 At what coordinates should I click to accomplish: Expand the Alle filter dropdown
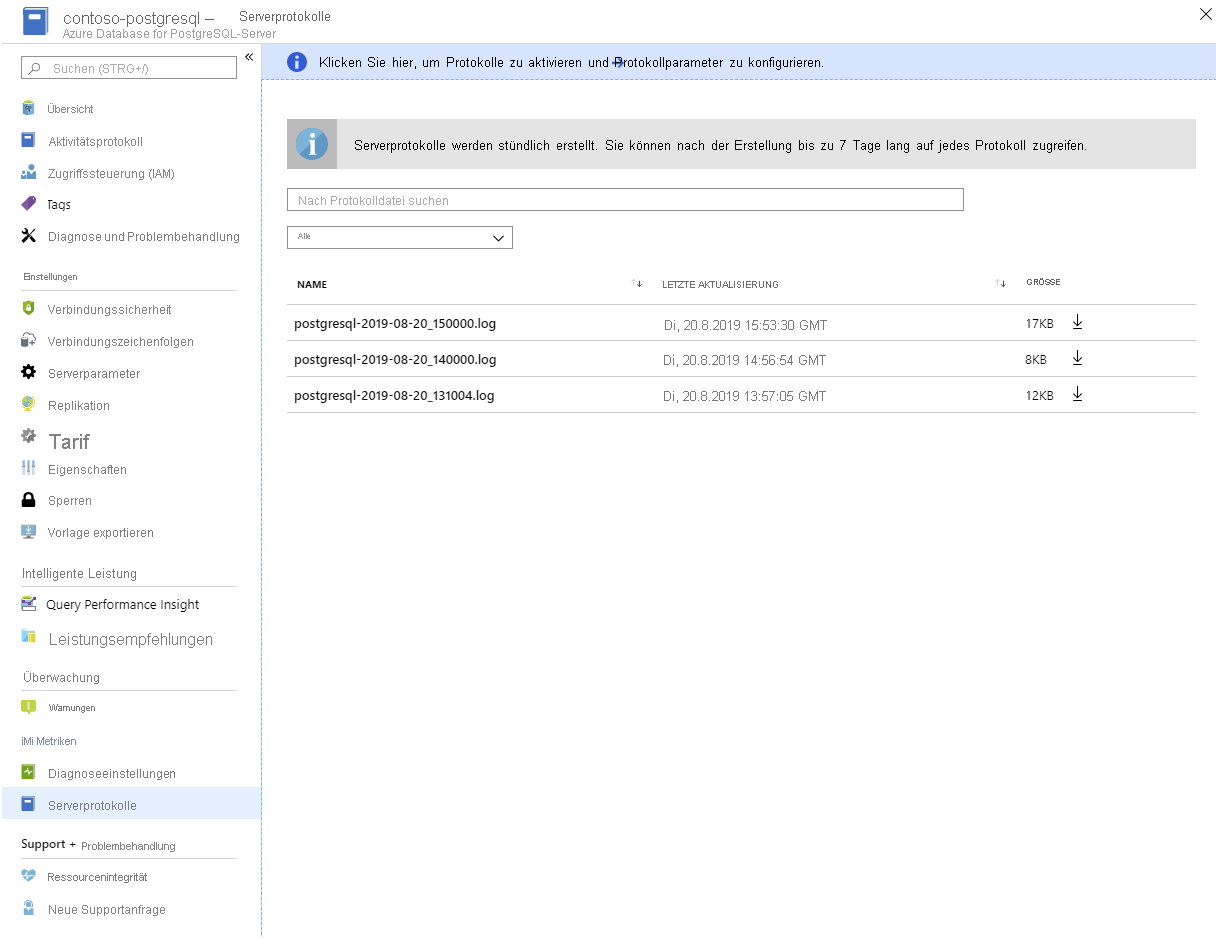(400, 237)
